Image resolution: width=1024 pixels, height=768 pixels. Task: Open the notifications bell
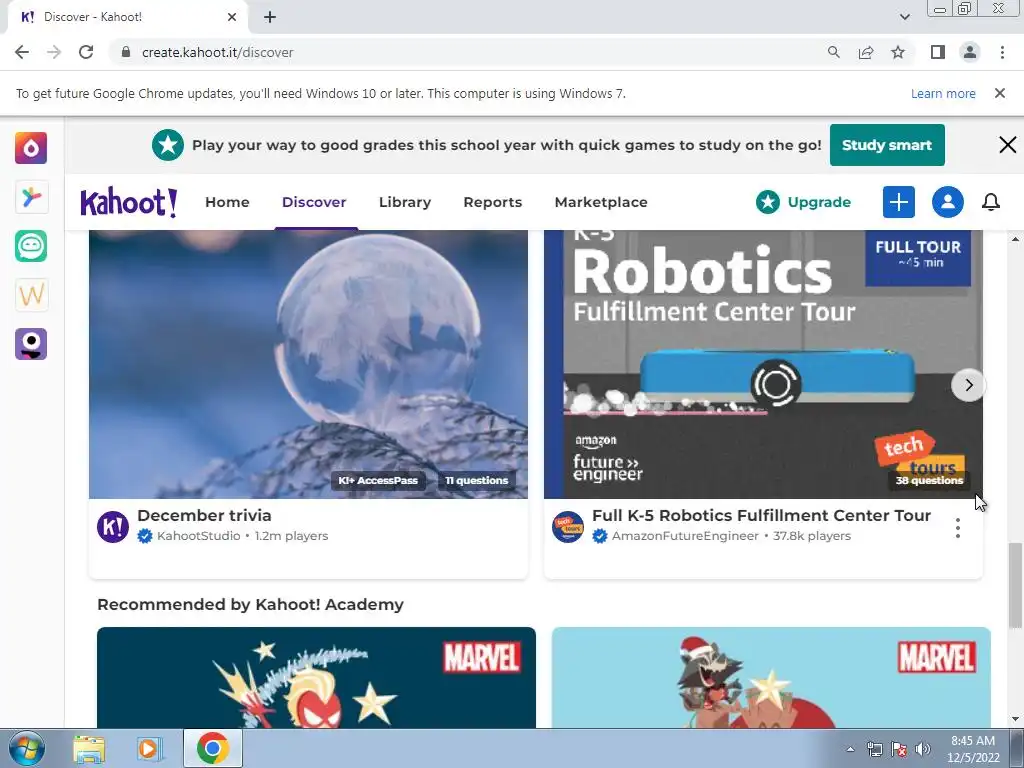click(x=991, y=202)
